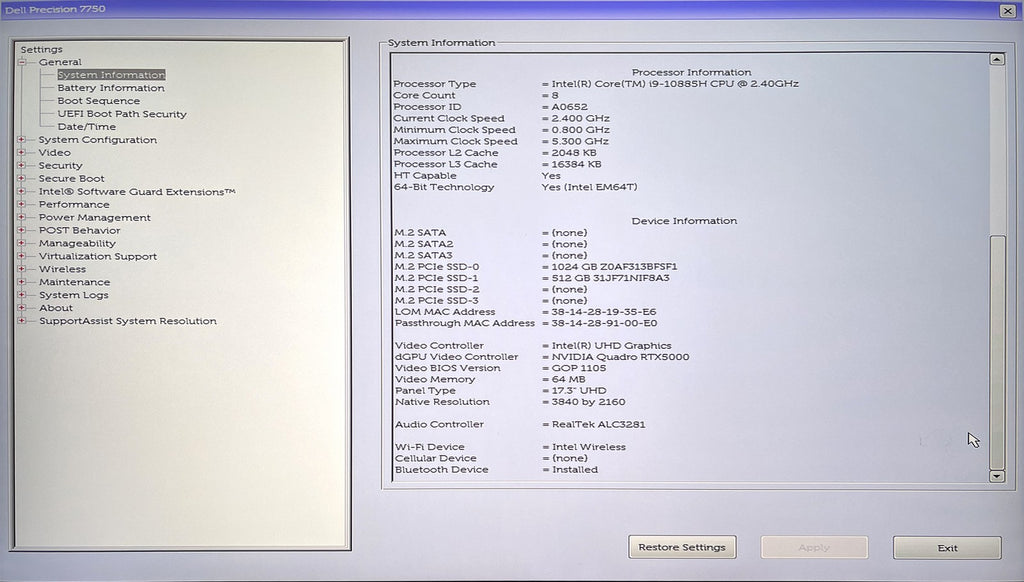1024x582 pixels.
Task: Expand the Video settings node
Action: coord(22,153)
